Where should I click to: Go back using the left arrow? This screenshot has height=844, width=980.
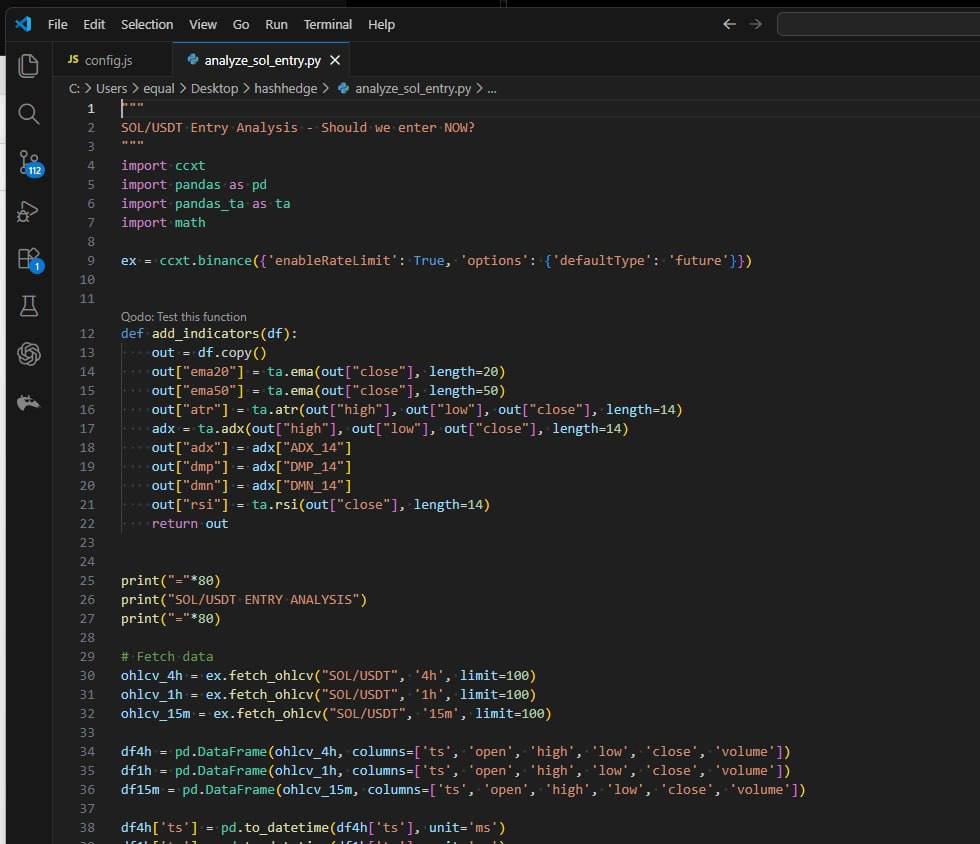point(729,24)
